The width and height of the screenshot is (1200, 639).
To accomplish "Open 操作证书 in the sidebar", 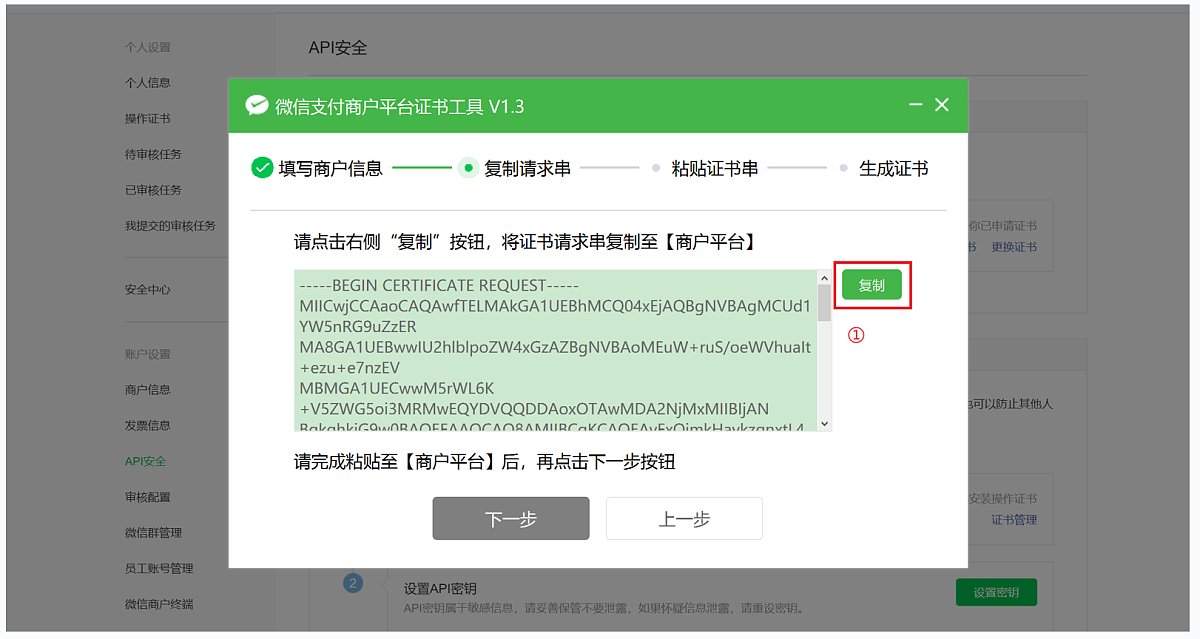I will click(x=148, y=119).
